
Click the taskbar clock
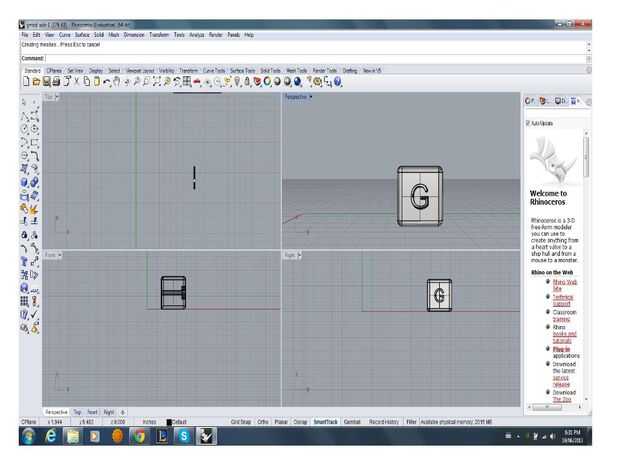click(x=572, y=436)
